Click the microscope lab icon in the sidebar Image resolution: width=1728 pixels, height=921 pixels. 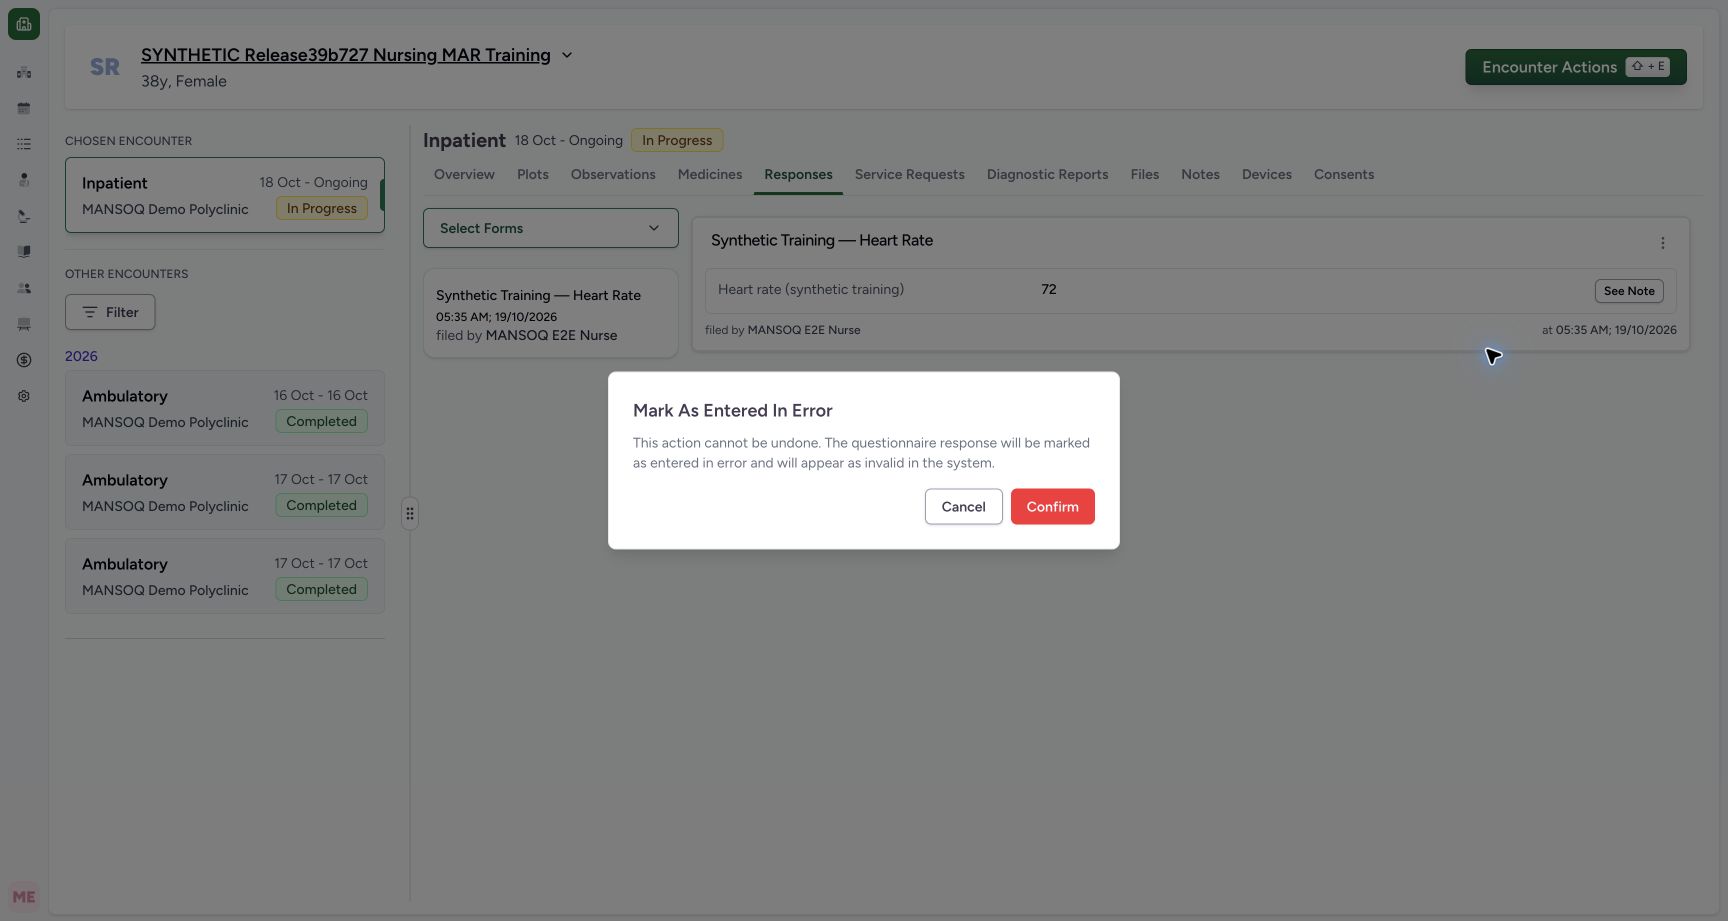tap(24, 216)
